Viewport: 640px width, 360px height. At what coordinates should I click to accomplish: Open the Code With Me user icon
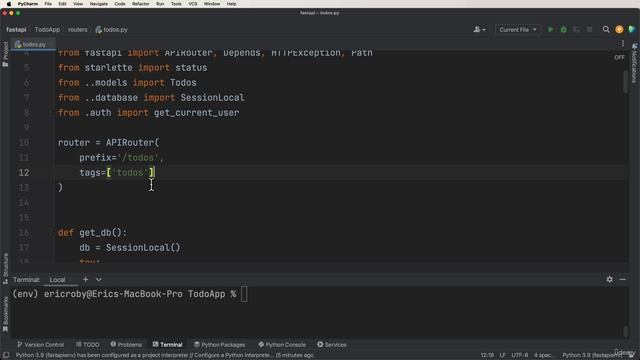pos(479,29)
